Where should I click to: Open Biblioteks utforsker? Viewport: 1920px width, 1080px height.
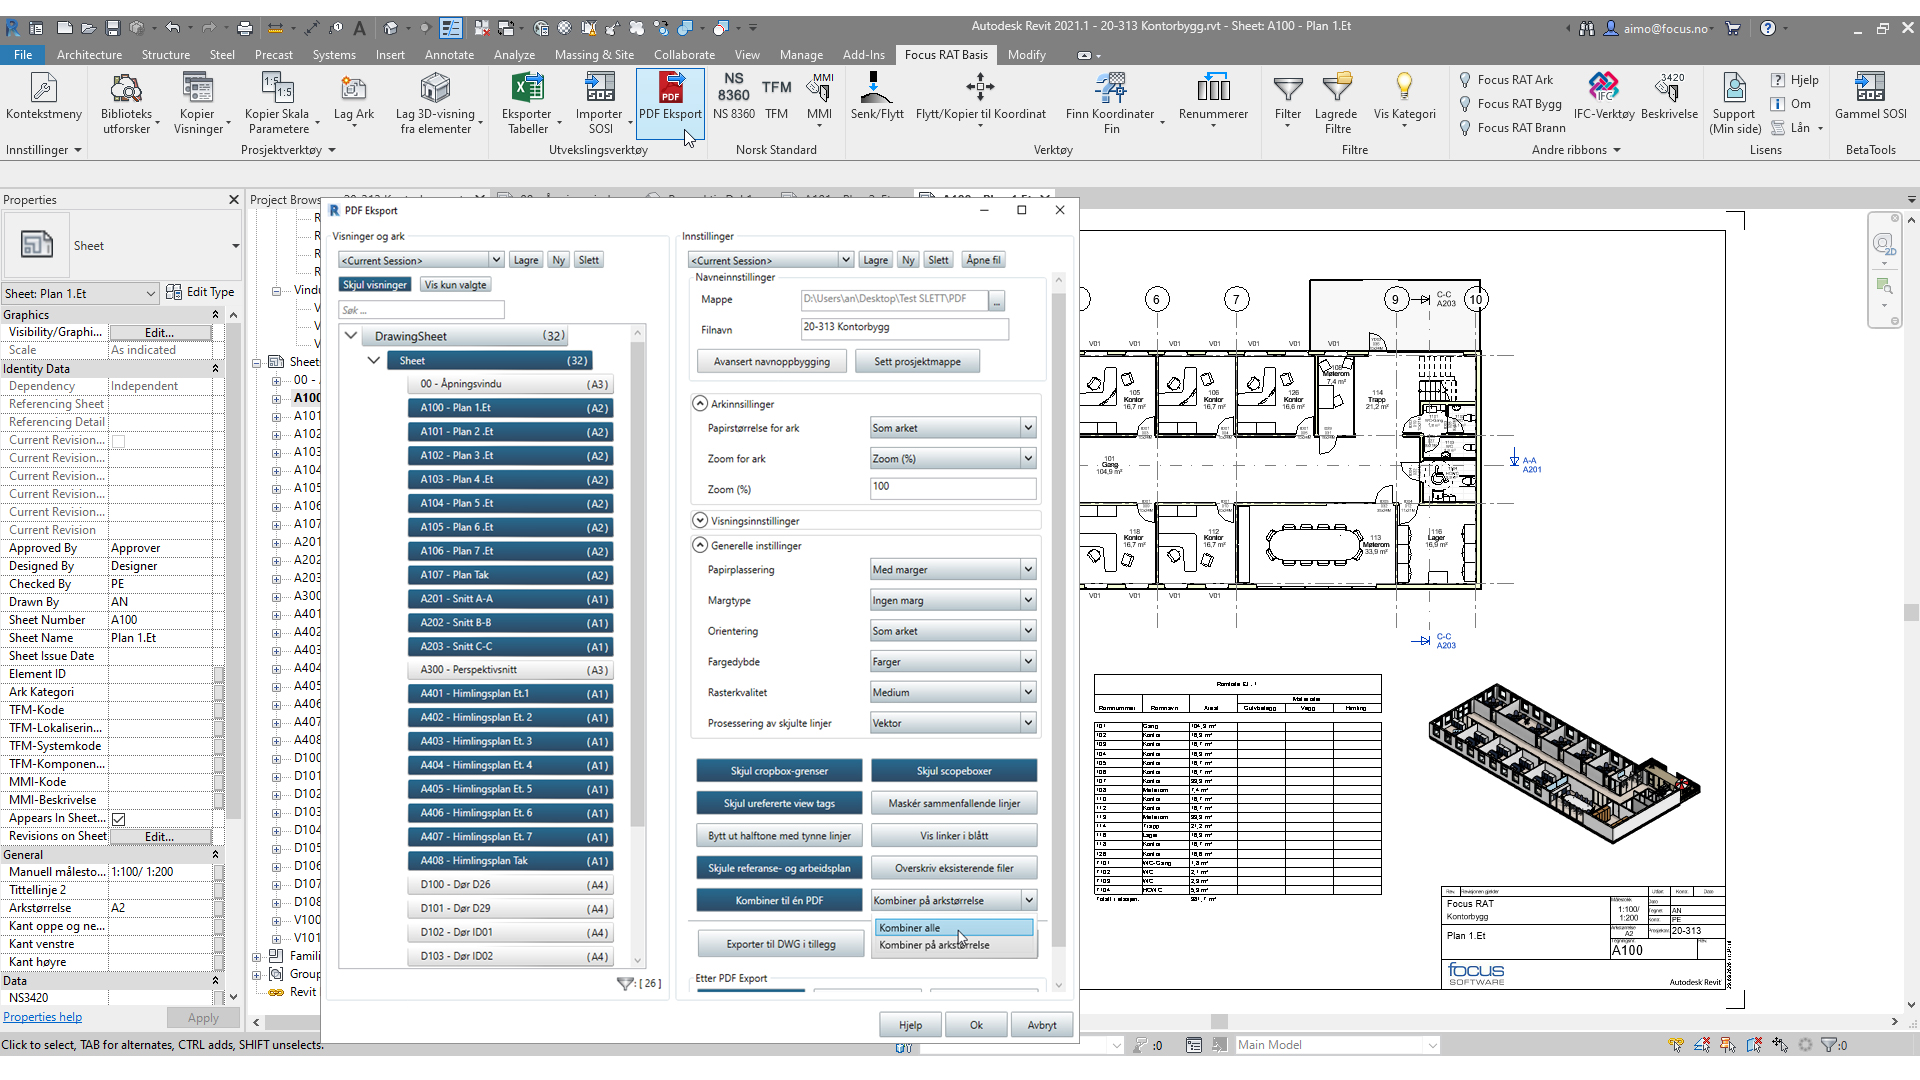click(126, 104)
